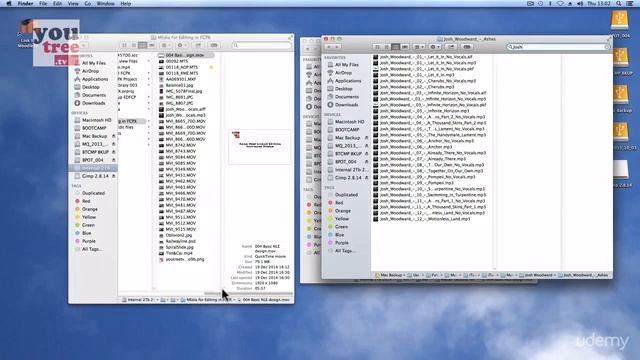This screenshot has height=360, width=640.
Task: Open the Finder menu
Action: [25, 4]
